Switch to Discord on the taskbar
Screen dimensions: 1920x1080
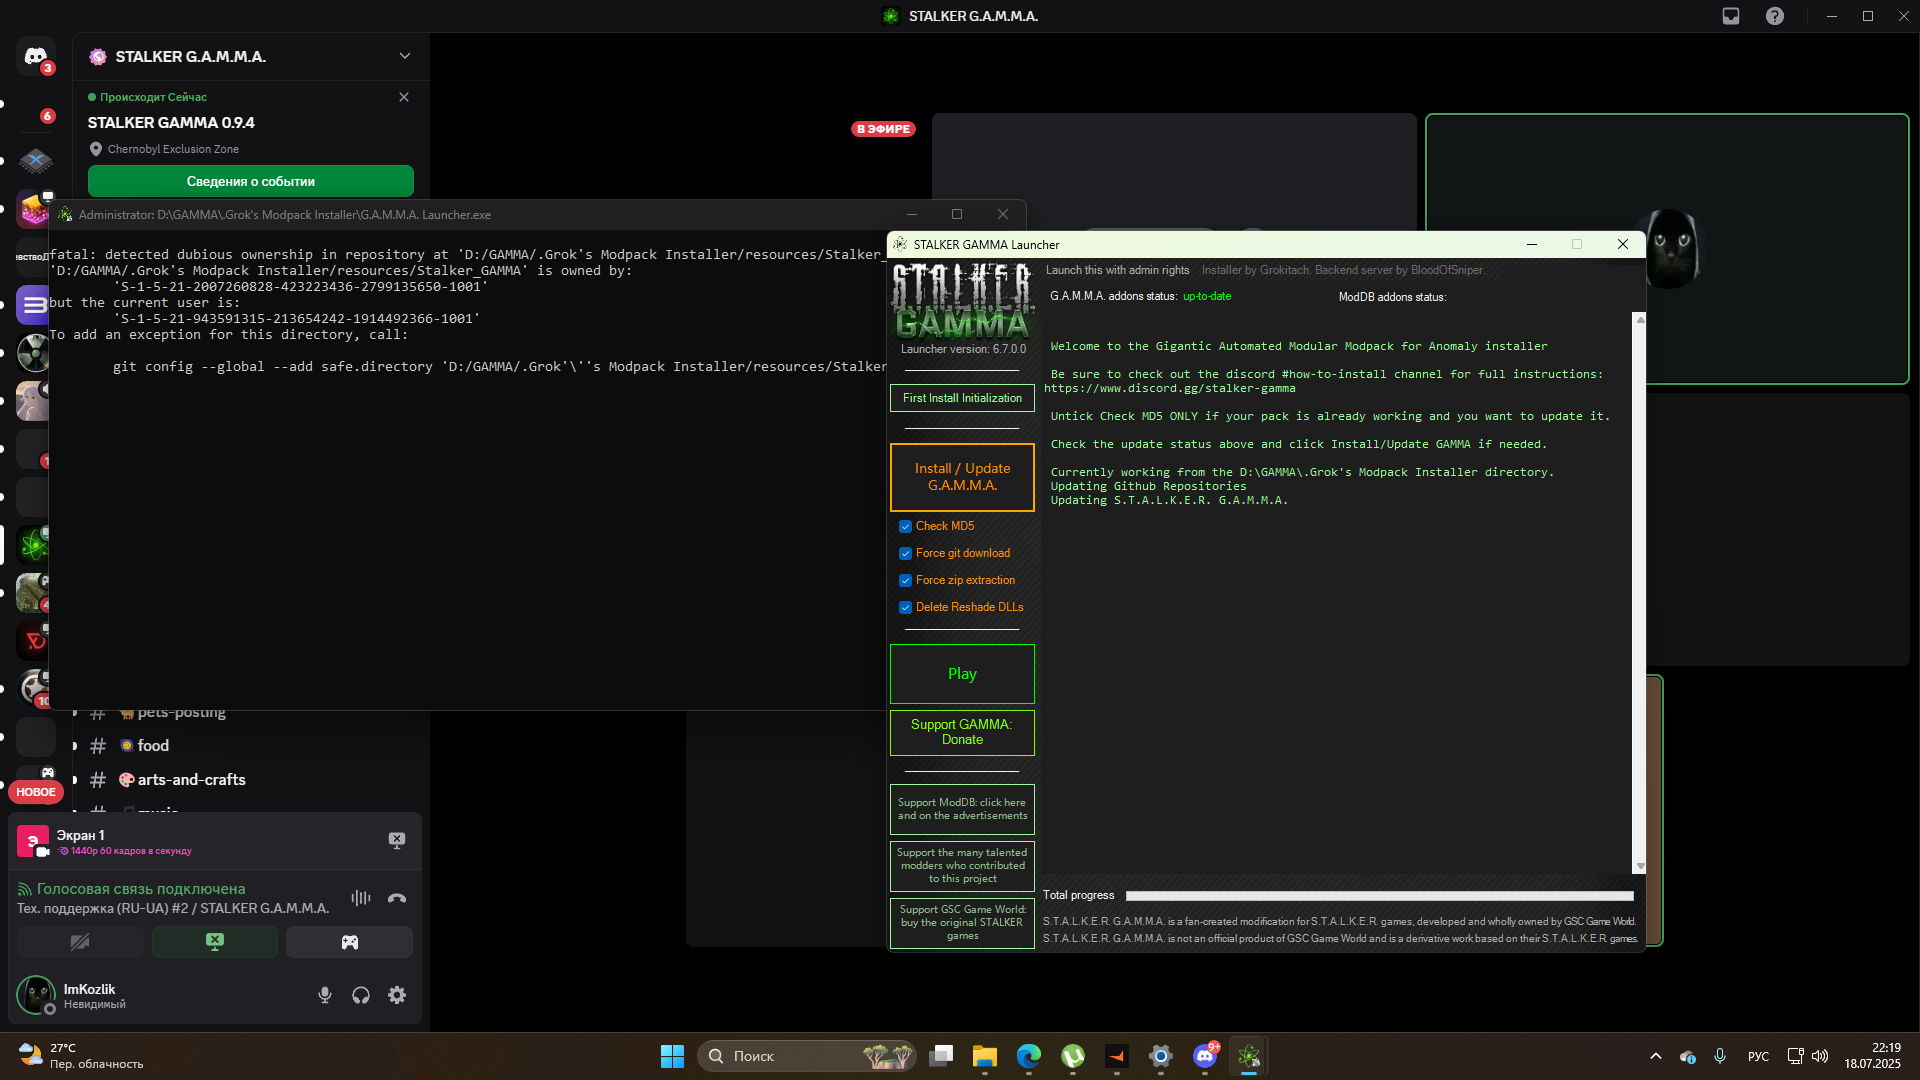pos(1205,1056)
